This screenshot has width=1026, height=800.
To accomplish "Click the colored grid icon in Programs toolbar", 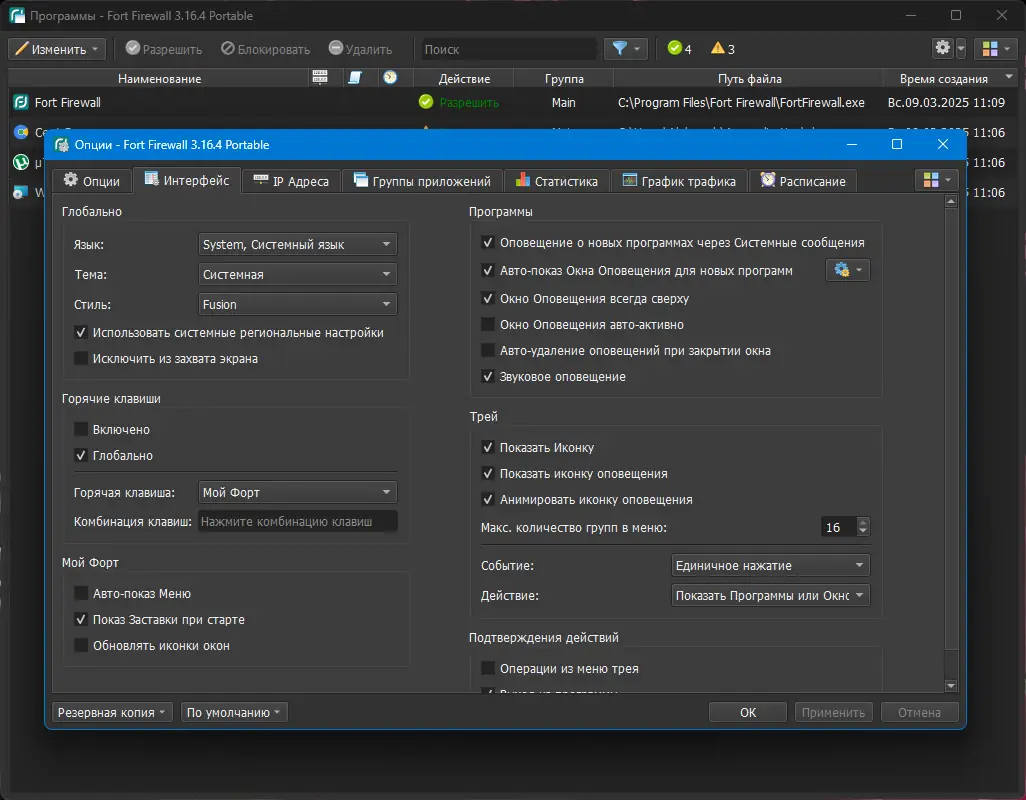I will 990,48.
